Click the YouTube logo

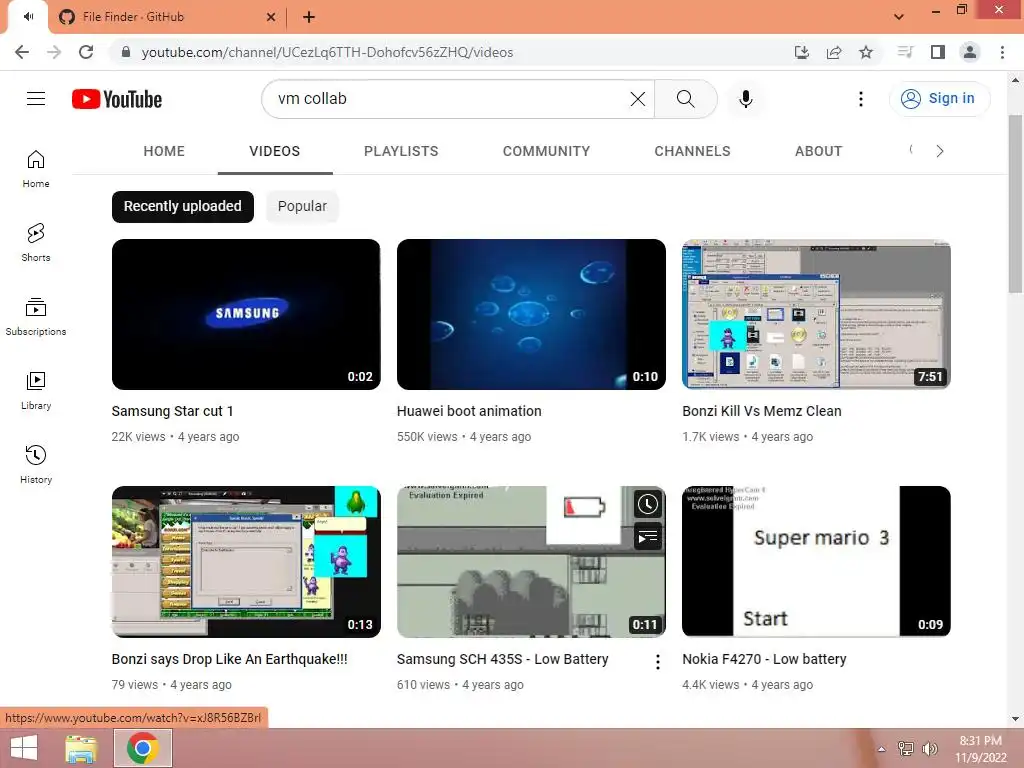tap(117, 99)
